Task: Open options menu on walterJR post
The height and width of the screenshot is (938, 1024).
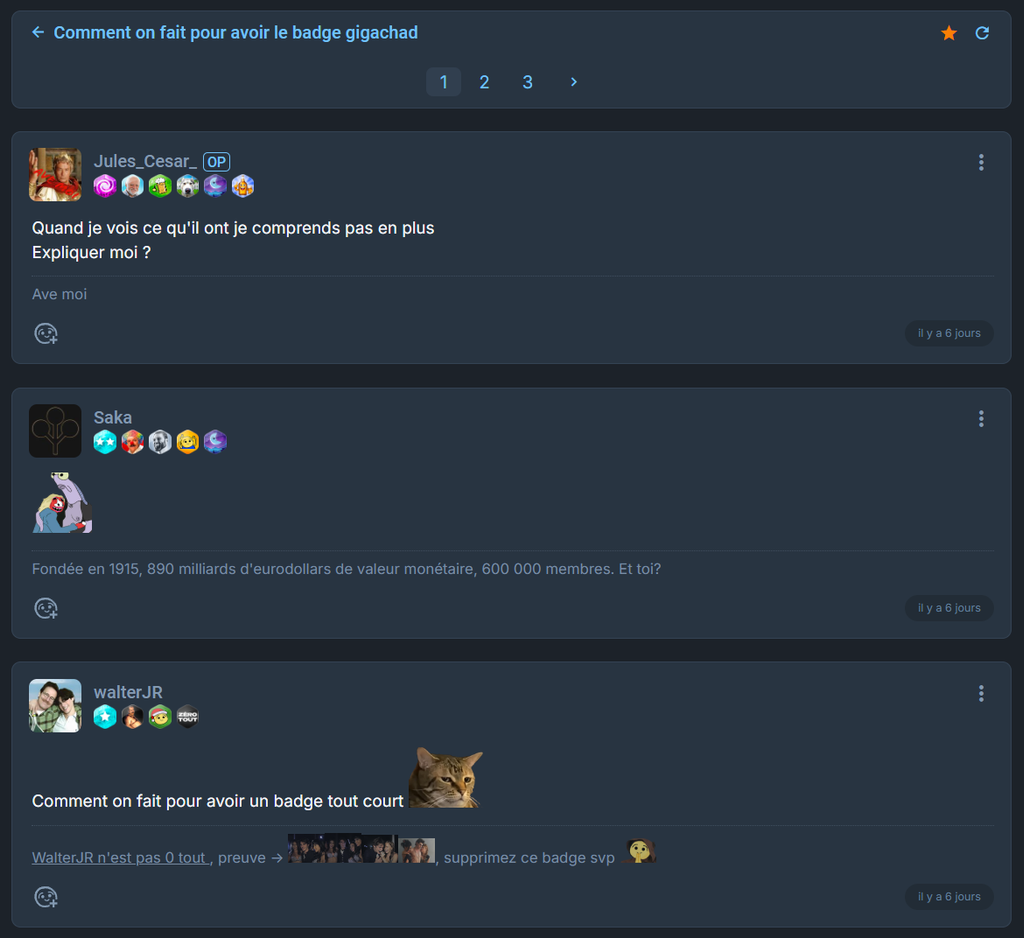Action: 981,694
